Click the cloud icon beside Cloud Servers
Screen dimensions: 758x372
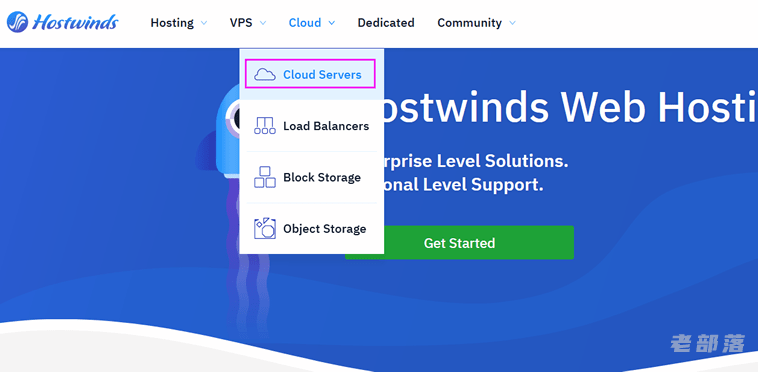(x=265, y=74)
